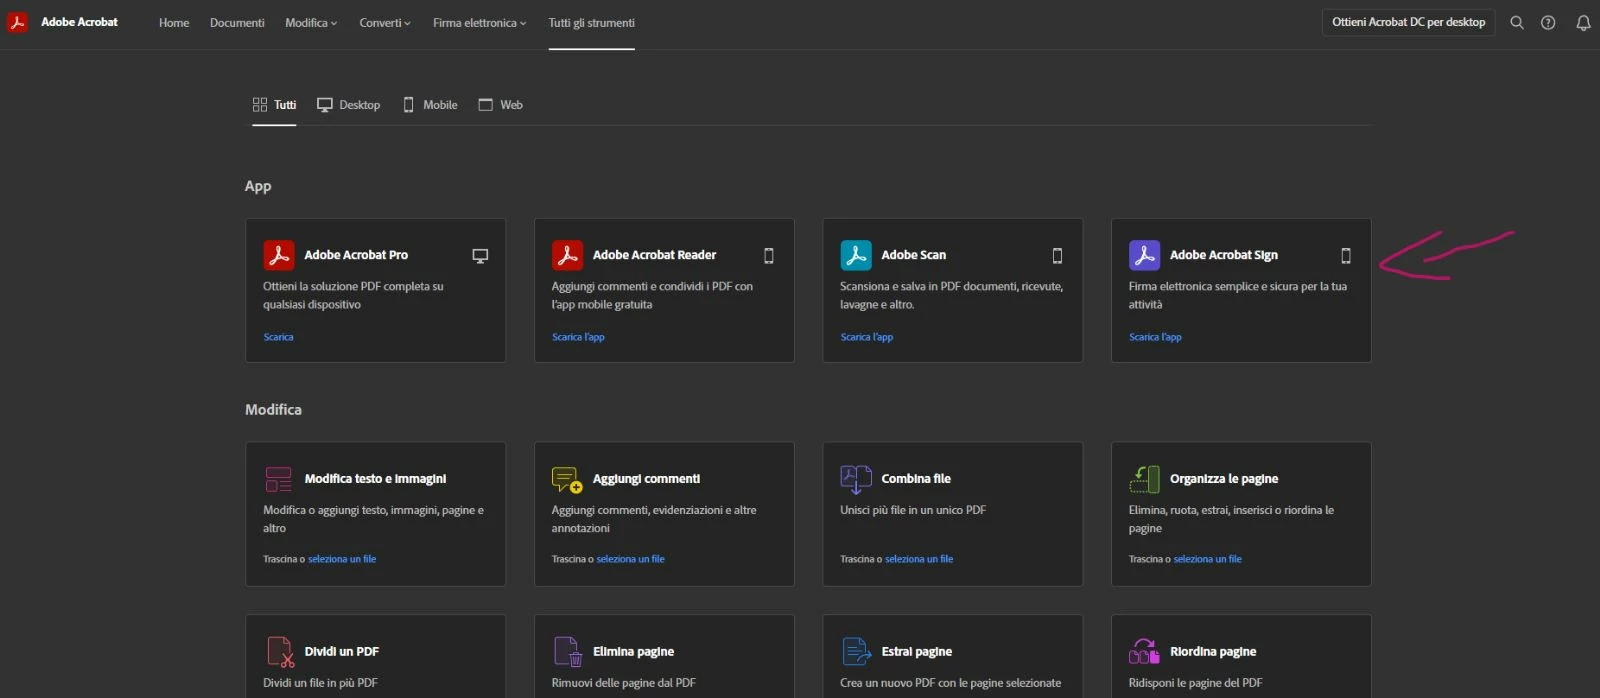Click the Dividi un PDF scissors icon
Screen dimensions: 1600x698
click(280, 652)
